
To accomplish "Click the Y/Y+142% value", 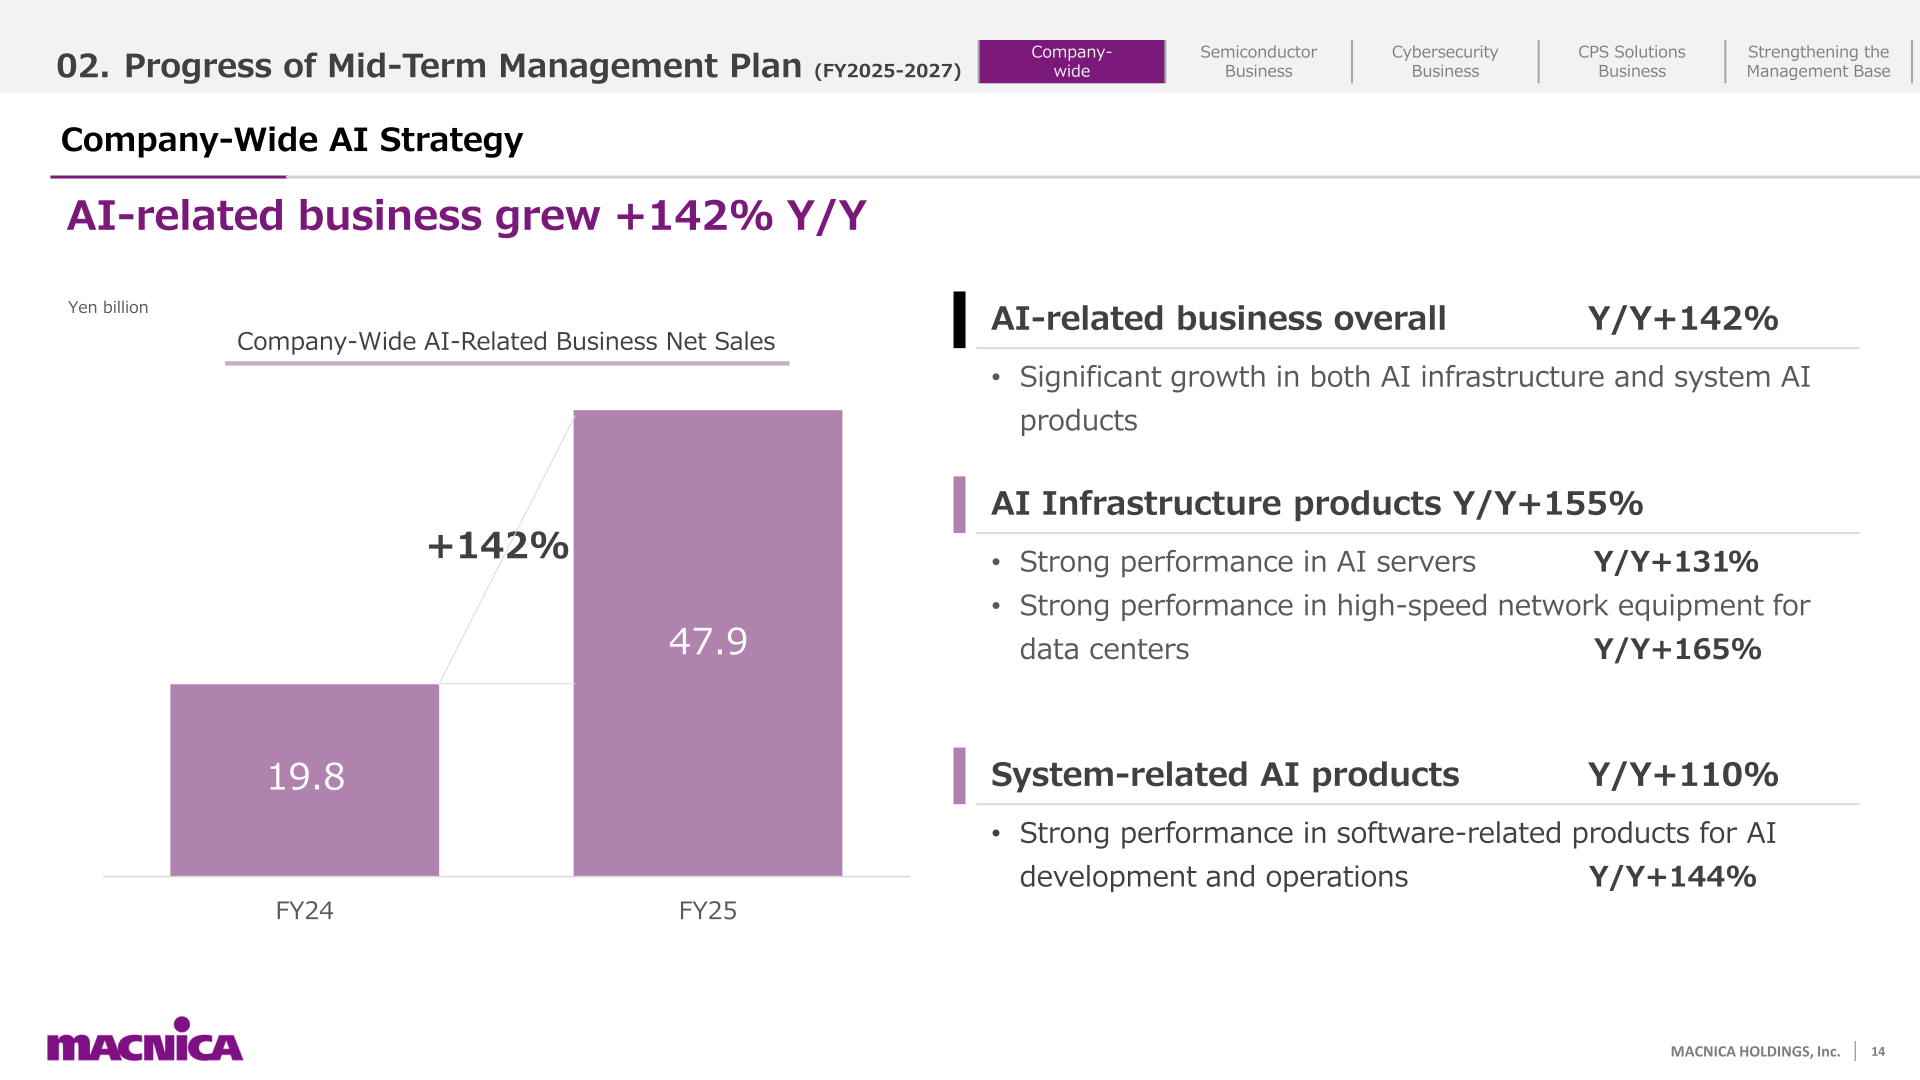I will (x=1683, y=318).
